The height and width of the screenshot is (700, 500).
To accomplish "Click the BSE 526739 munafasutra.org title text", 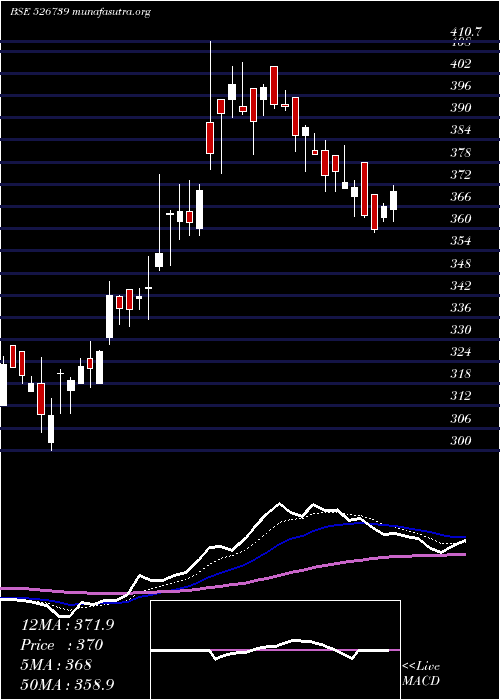I will coord(80,12).
